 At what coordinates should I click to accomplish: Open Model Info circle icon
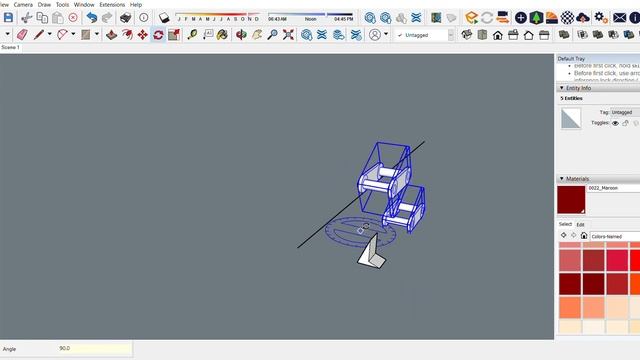pos(144,18)
